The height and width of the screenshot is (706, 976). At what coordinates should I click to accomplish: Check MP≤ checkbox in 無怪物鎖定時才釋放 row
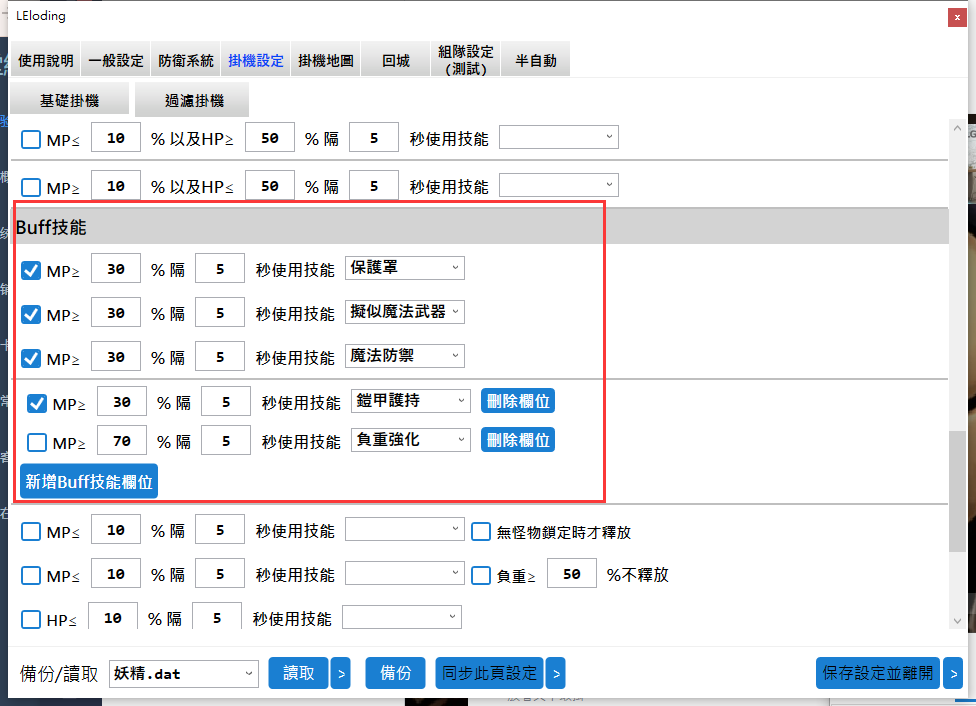coord(30,532)
